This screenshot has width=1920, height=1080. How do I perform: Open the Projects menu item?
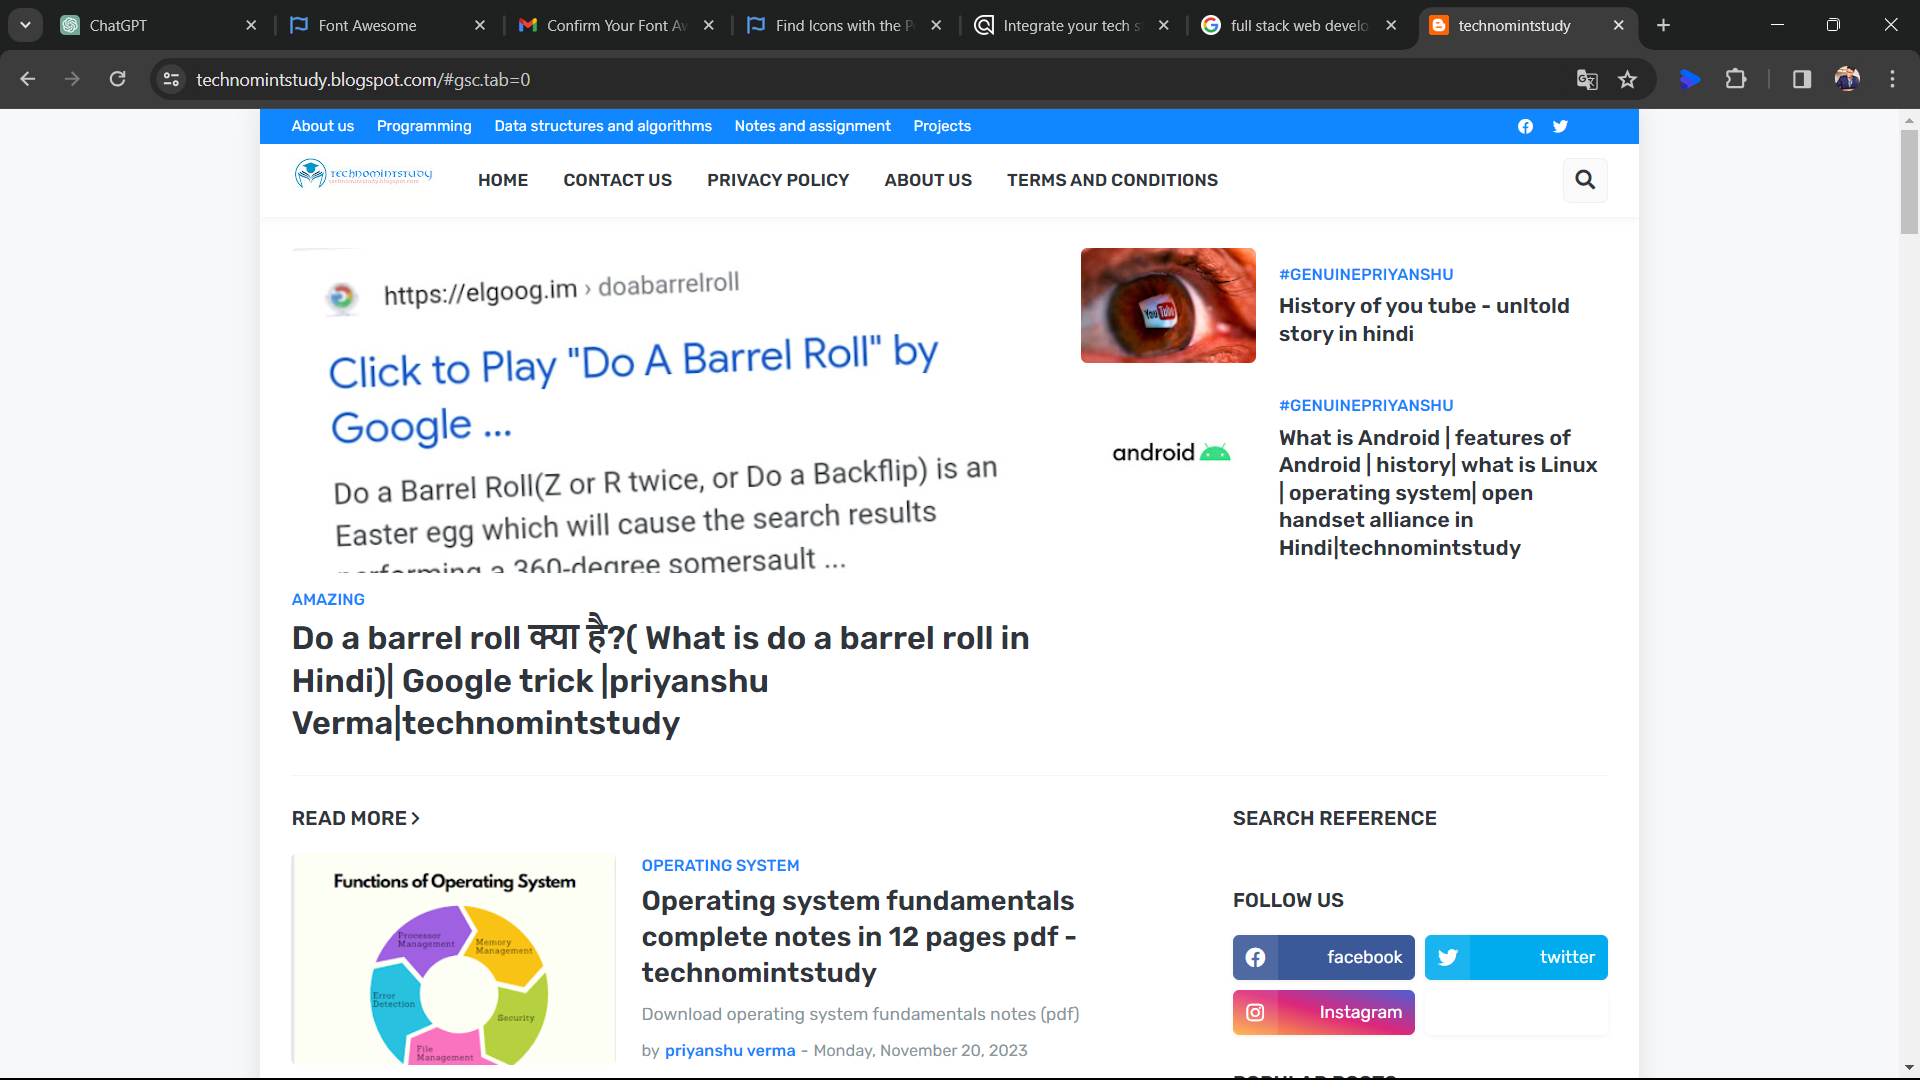[942, 126]
